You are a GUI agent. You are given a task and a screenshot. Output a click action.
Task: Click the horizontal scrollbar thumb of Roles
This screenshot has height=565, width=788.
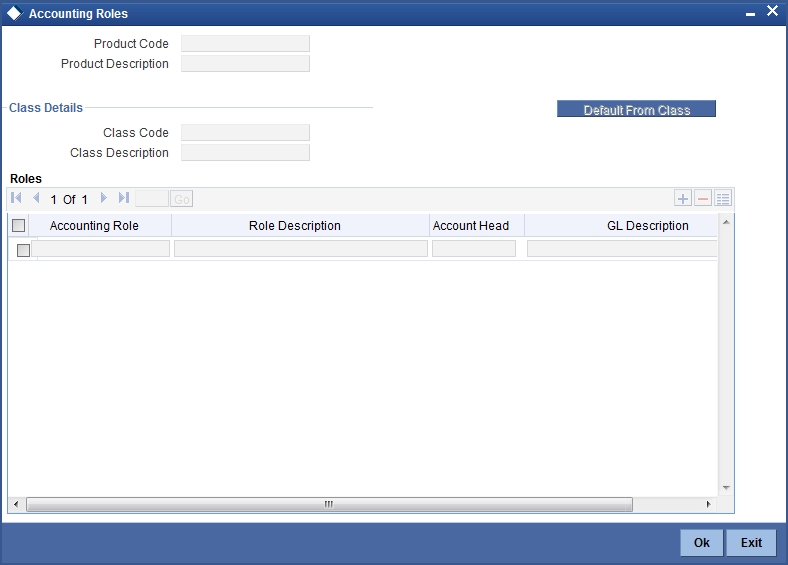(329, 504)
